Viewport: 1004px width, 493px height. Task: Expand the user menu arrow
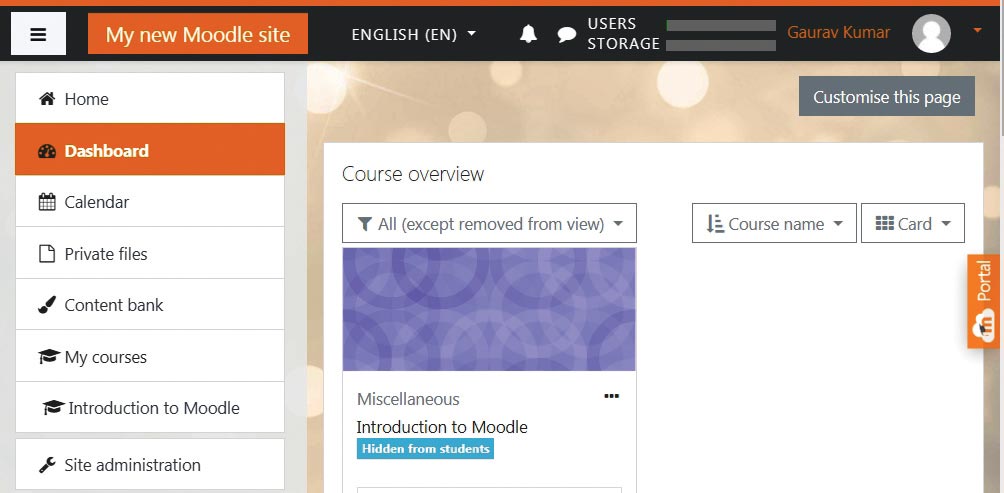977,30
